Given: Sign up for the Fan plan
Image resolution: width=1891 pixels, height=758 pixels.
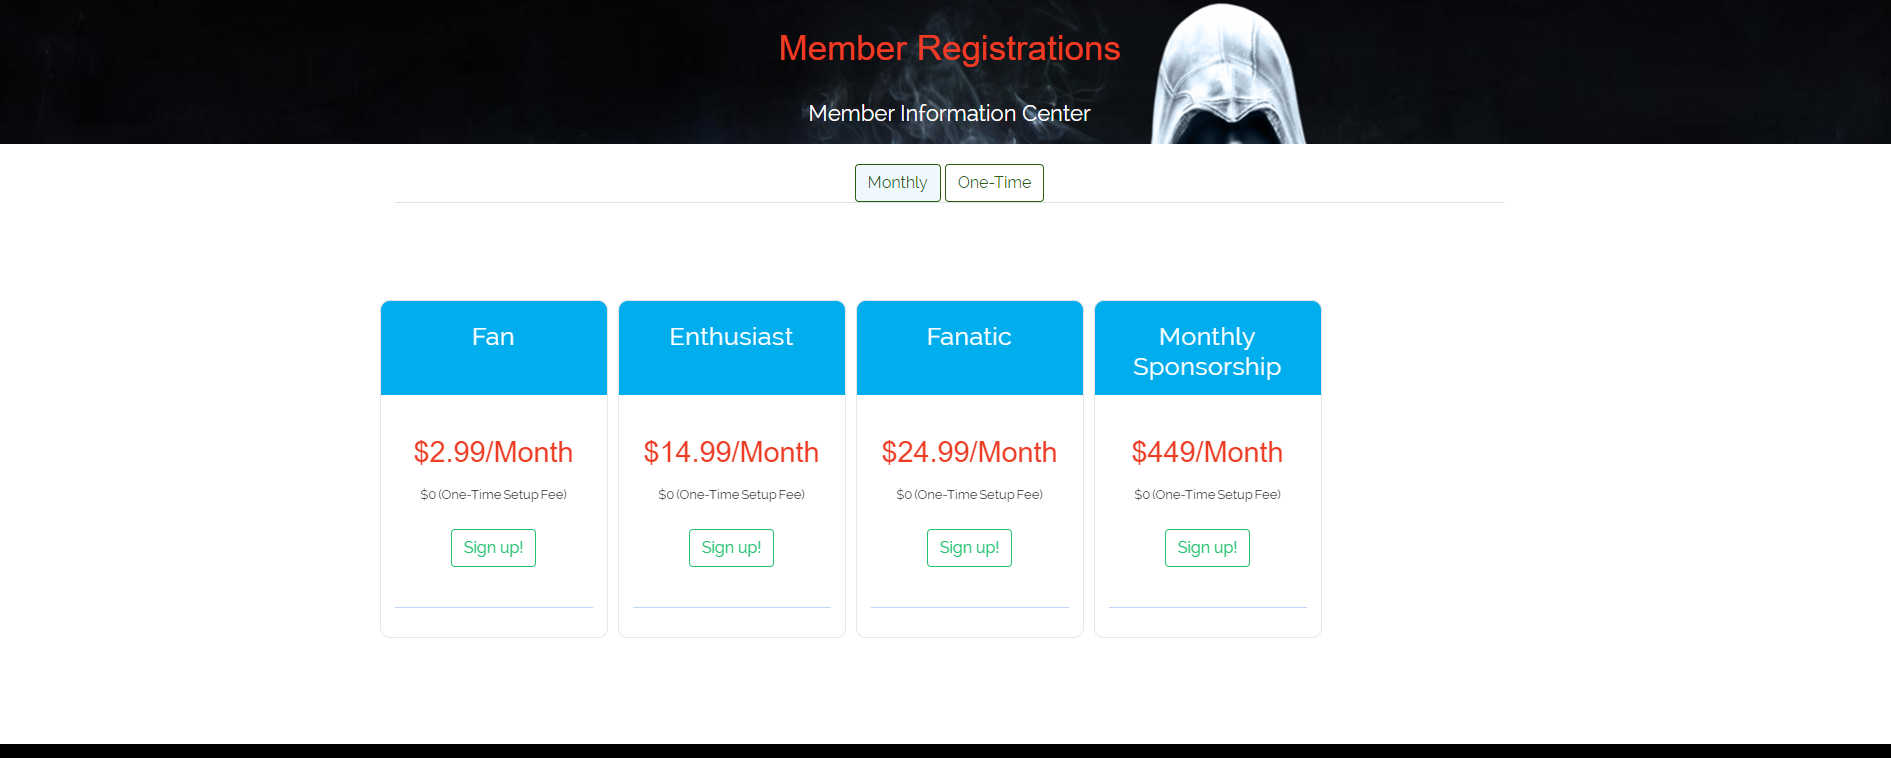Looking at the screenshot, I should tap(493, 548).
